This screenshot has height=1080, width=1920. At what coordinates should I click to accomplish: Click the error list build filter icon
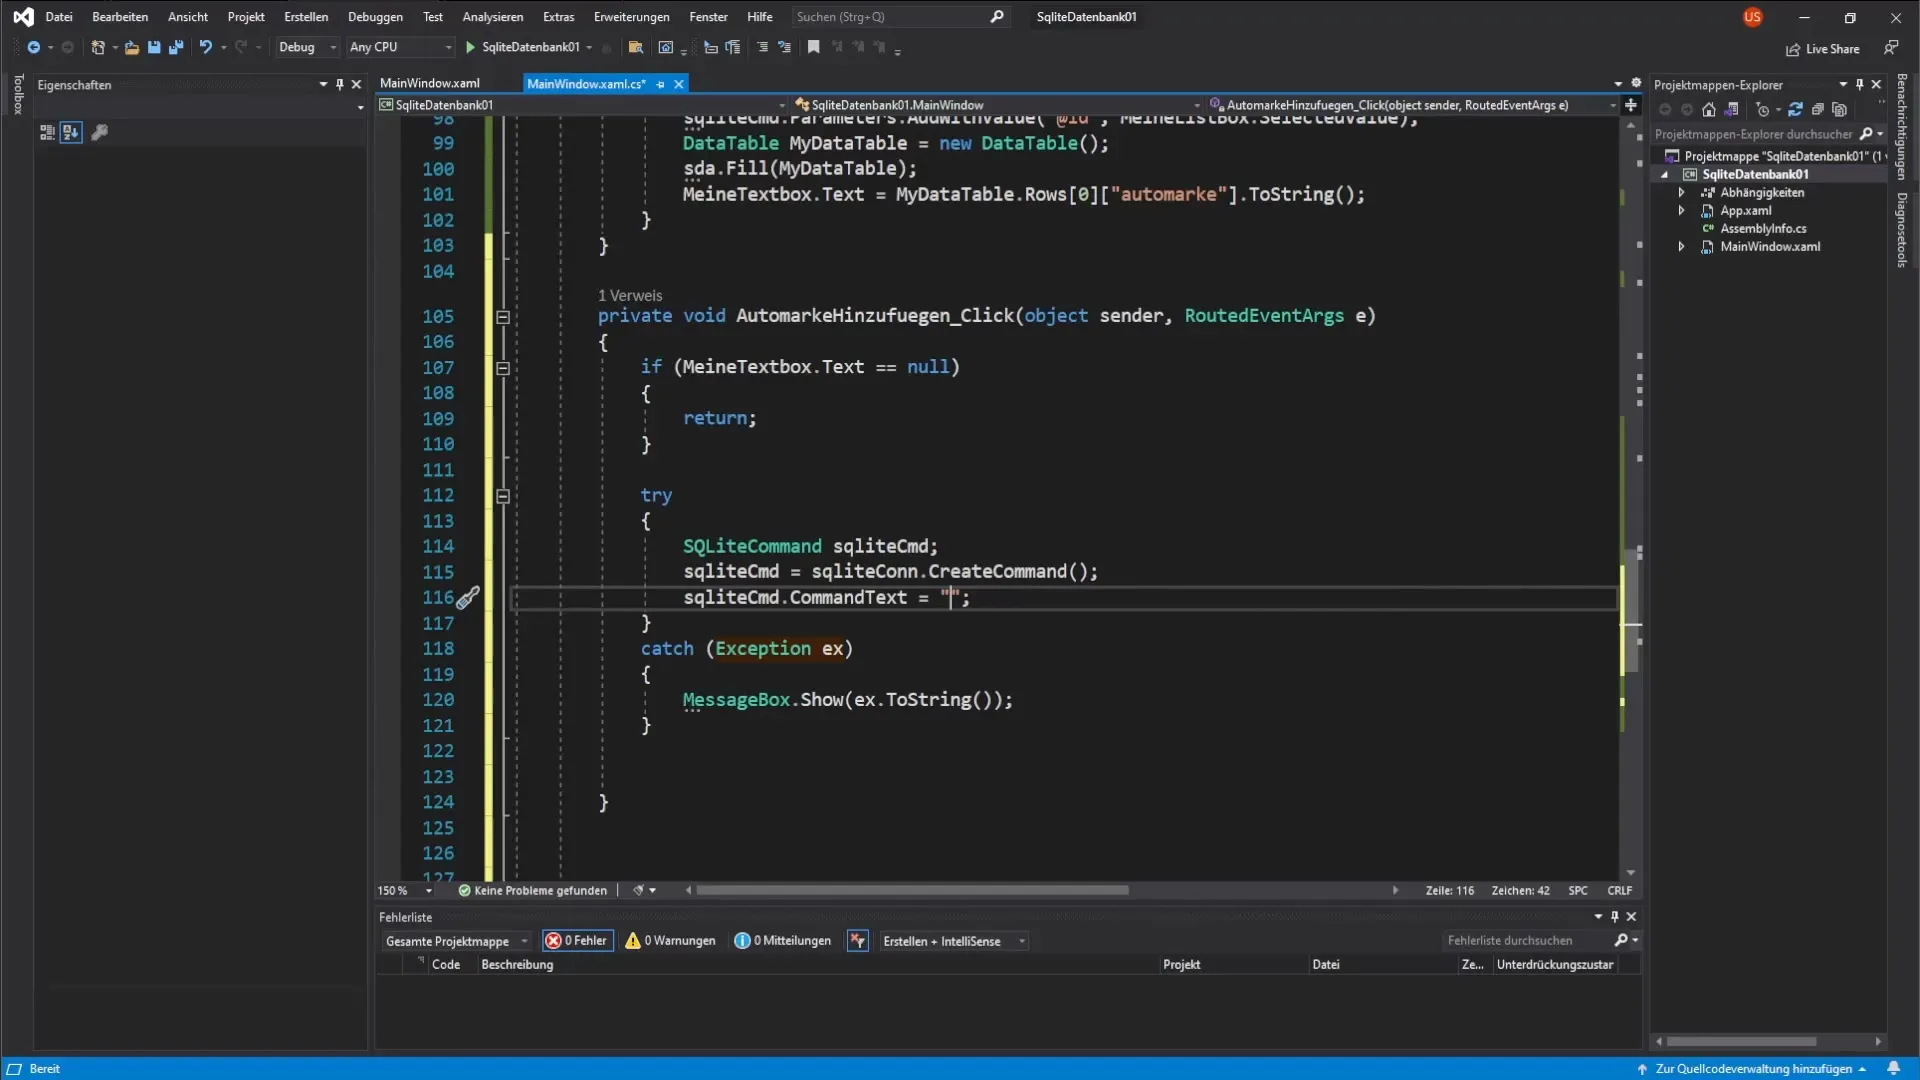(x=857, y=941)
